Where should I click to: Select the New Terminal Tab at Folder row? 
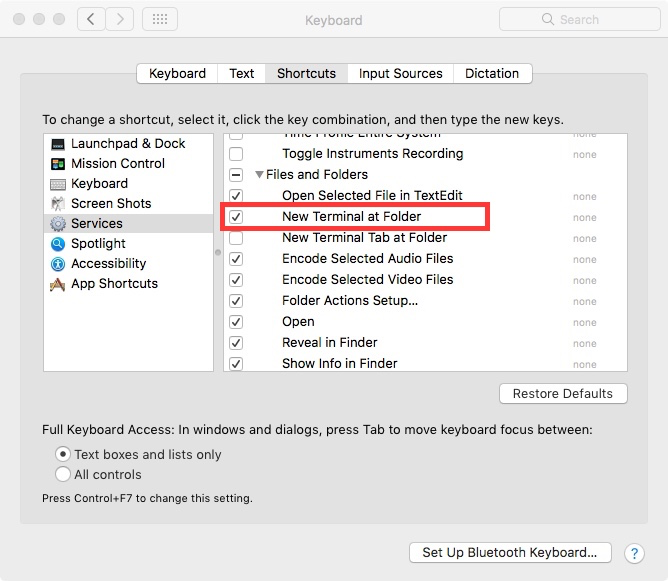[425, 238]
